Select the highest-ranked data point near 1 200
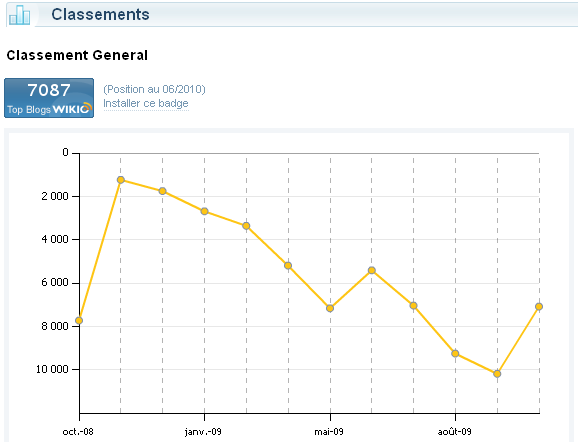 coord(121,180)
